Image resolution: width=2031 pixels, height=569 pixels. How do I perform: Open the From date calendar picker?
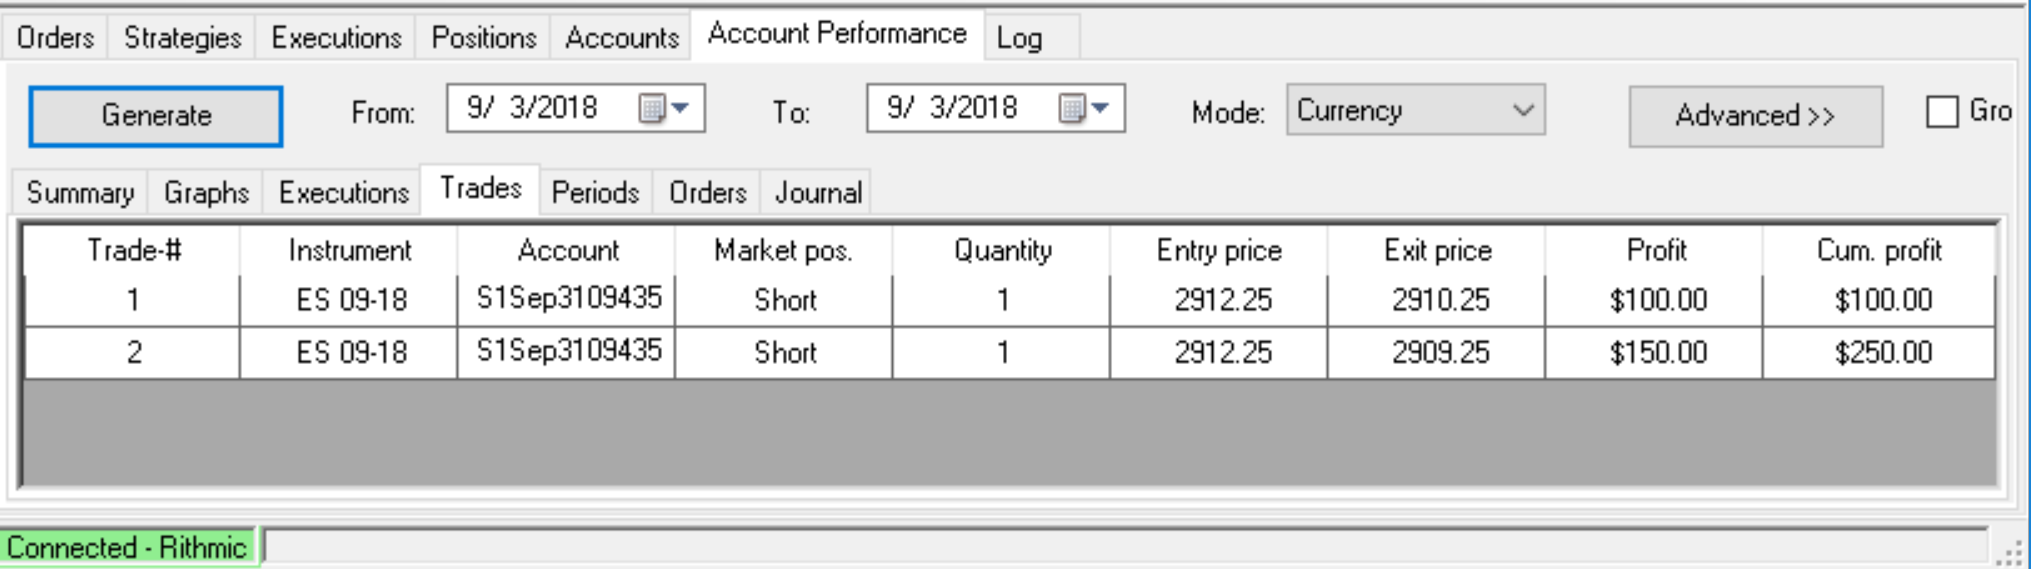(x=665, y=108)
